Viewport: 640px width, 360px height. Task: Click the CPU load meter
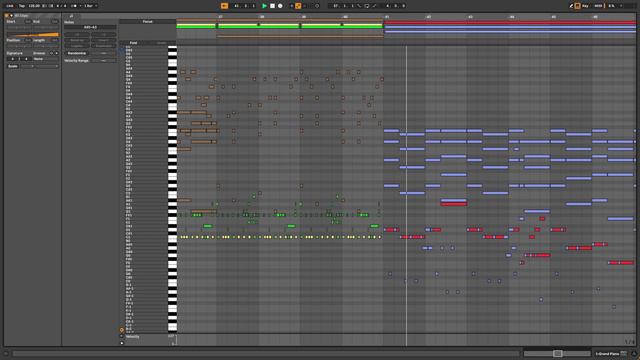[612, 6]
